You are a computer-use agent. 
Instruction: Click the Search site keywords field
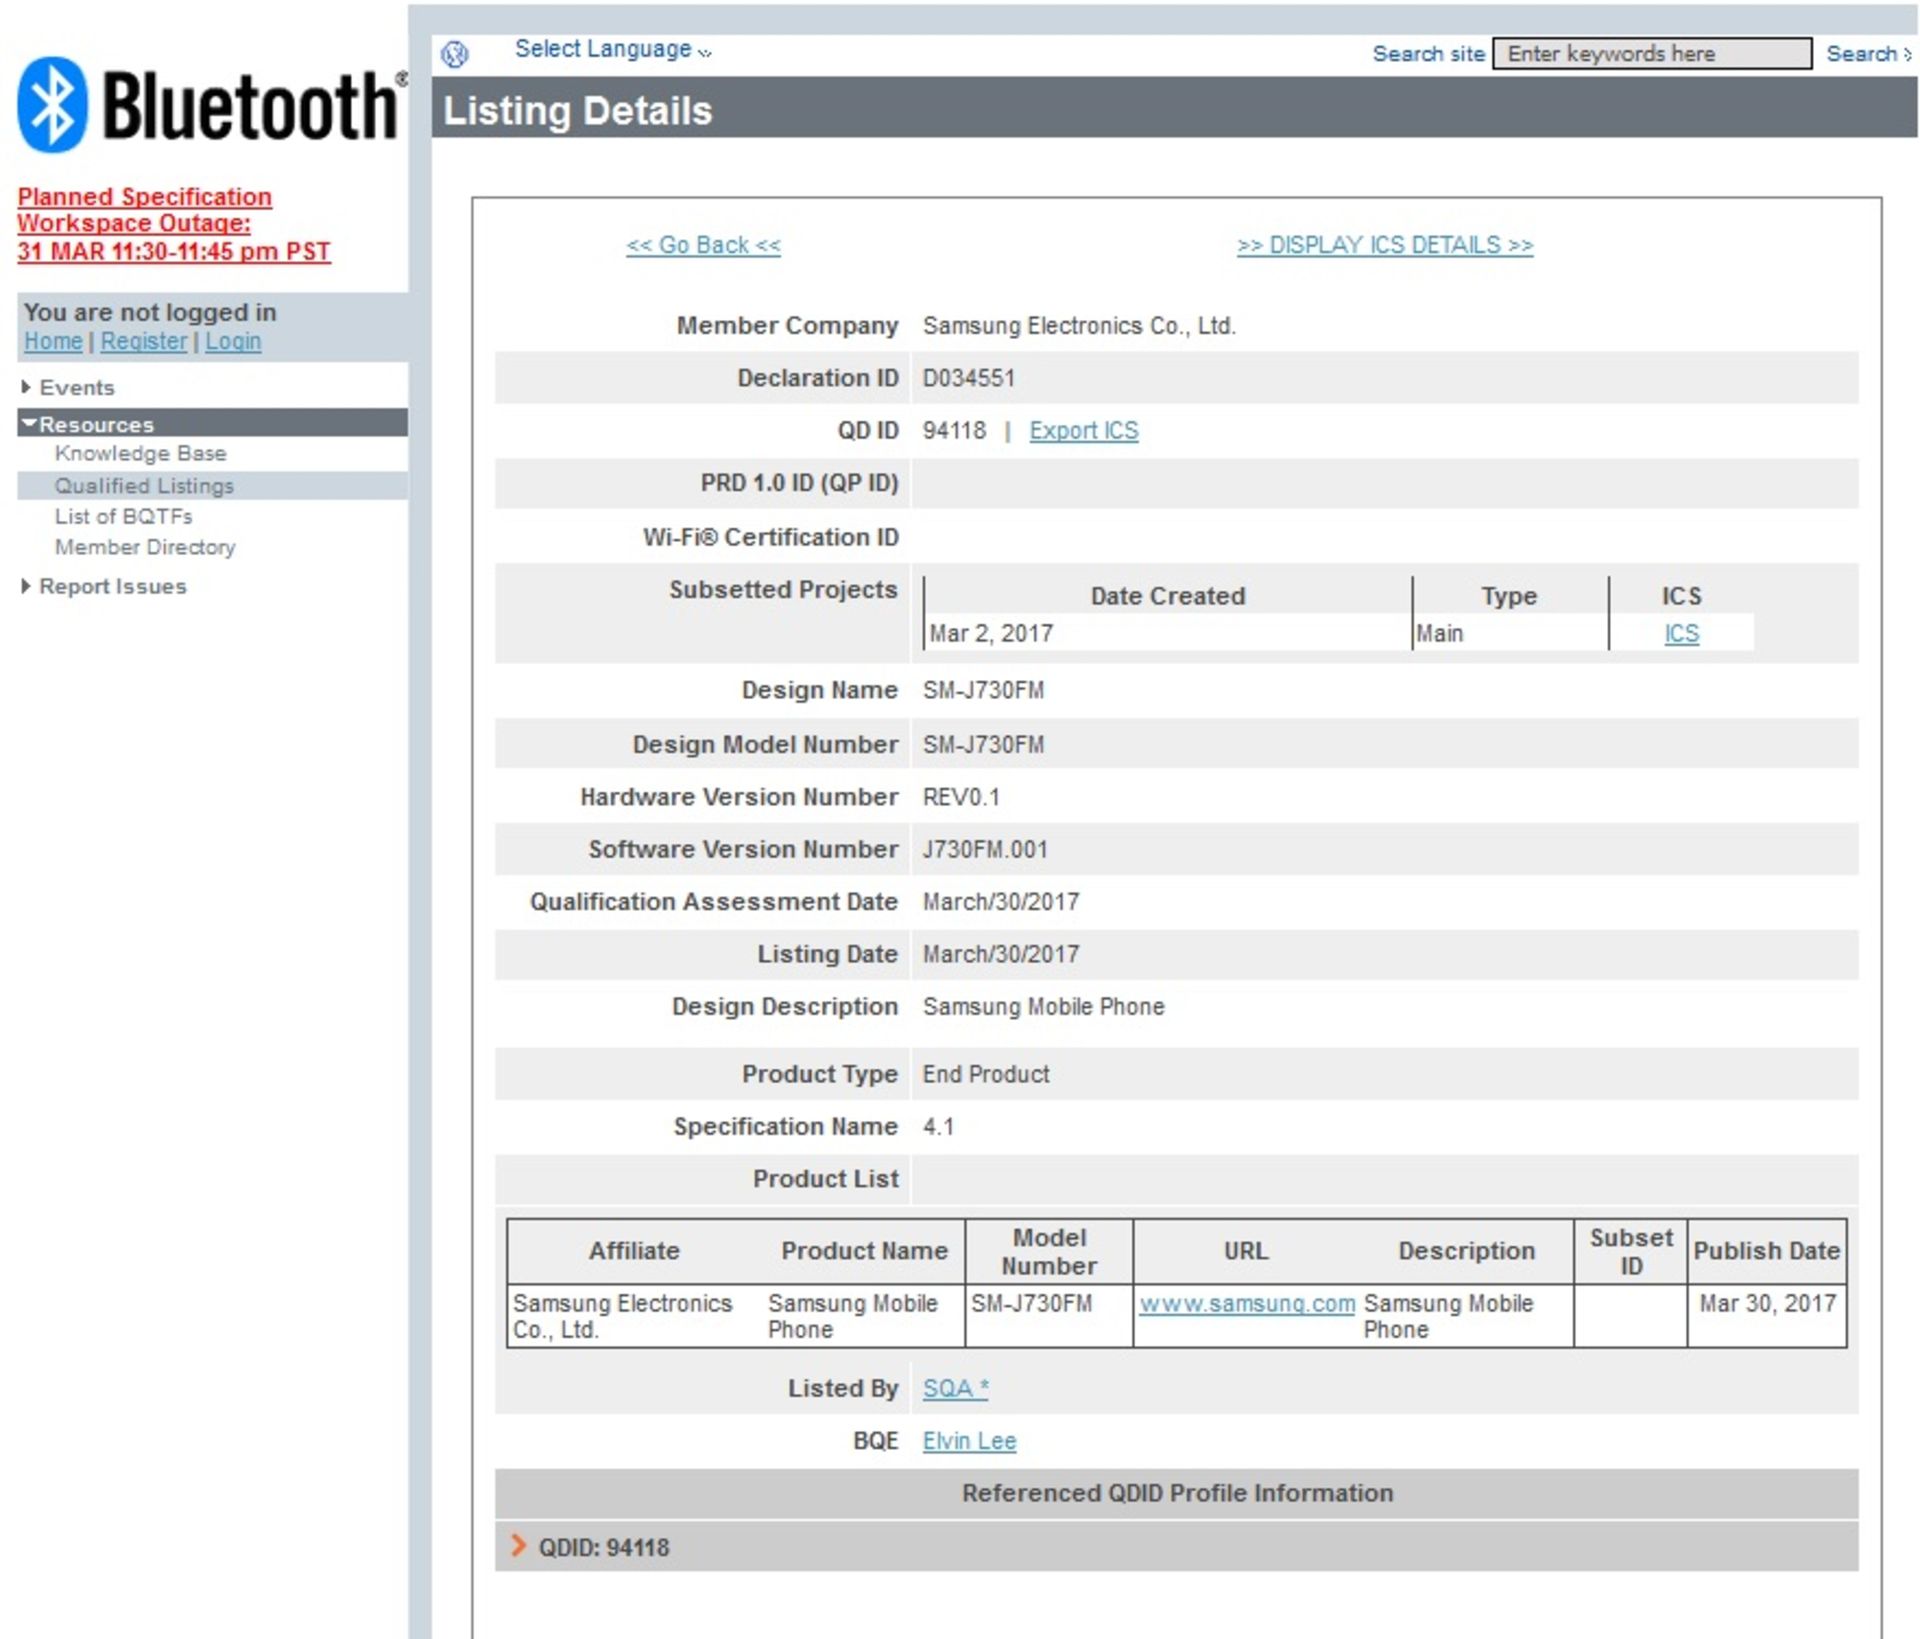click(1651, 54)
